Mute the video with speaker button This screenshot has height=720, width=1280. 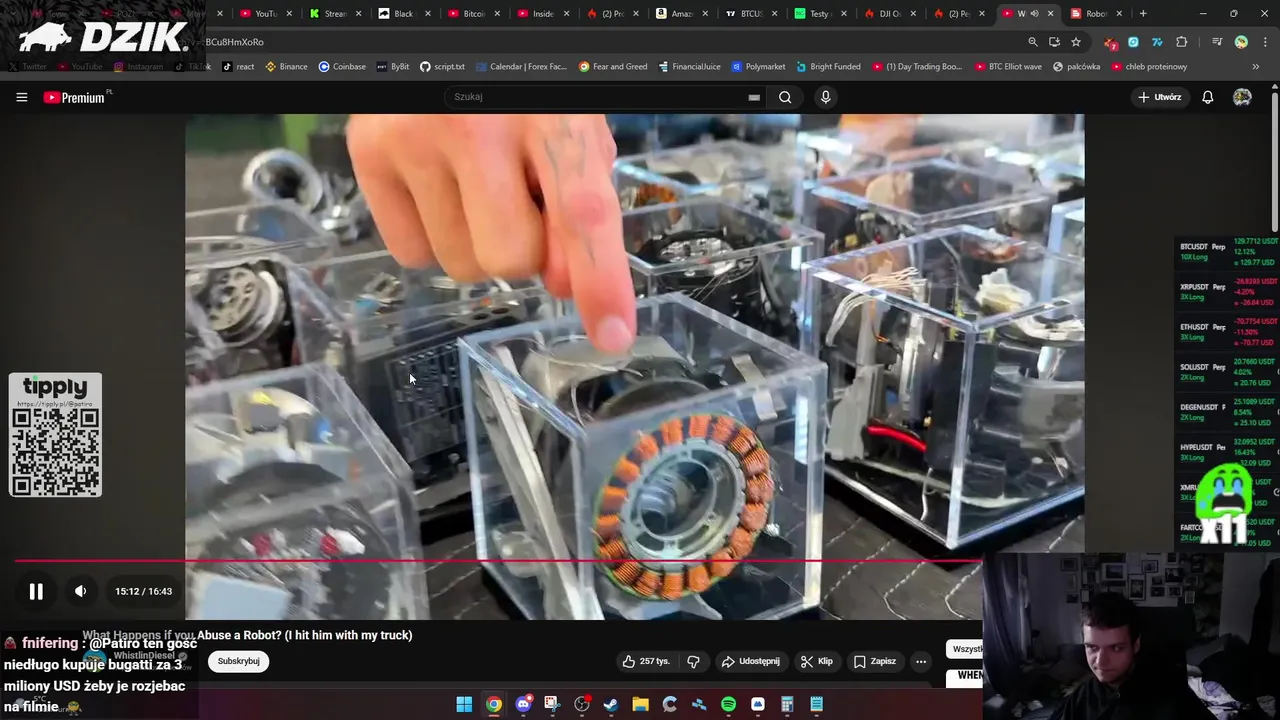coord(81,591)
